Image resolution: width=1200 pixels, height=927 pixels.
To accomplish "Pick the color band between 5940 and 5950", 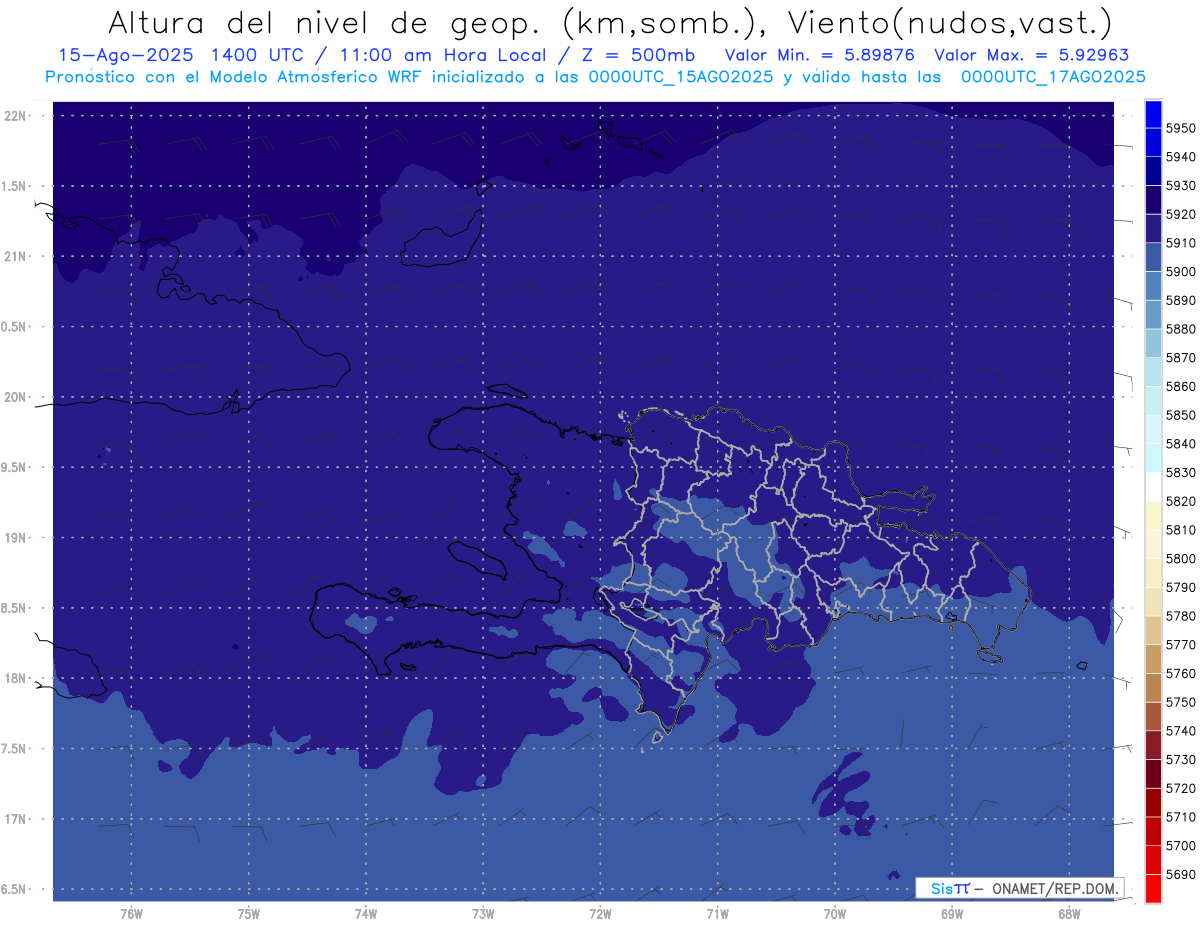I will [x=1153, y=143].
